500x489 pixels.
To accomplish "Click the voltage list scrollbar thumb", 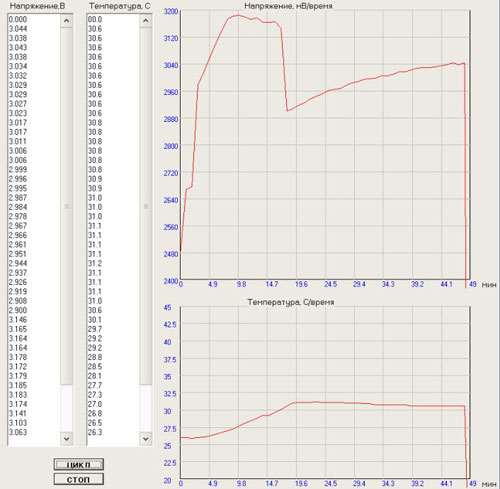I will click(66, 206).
